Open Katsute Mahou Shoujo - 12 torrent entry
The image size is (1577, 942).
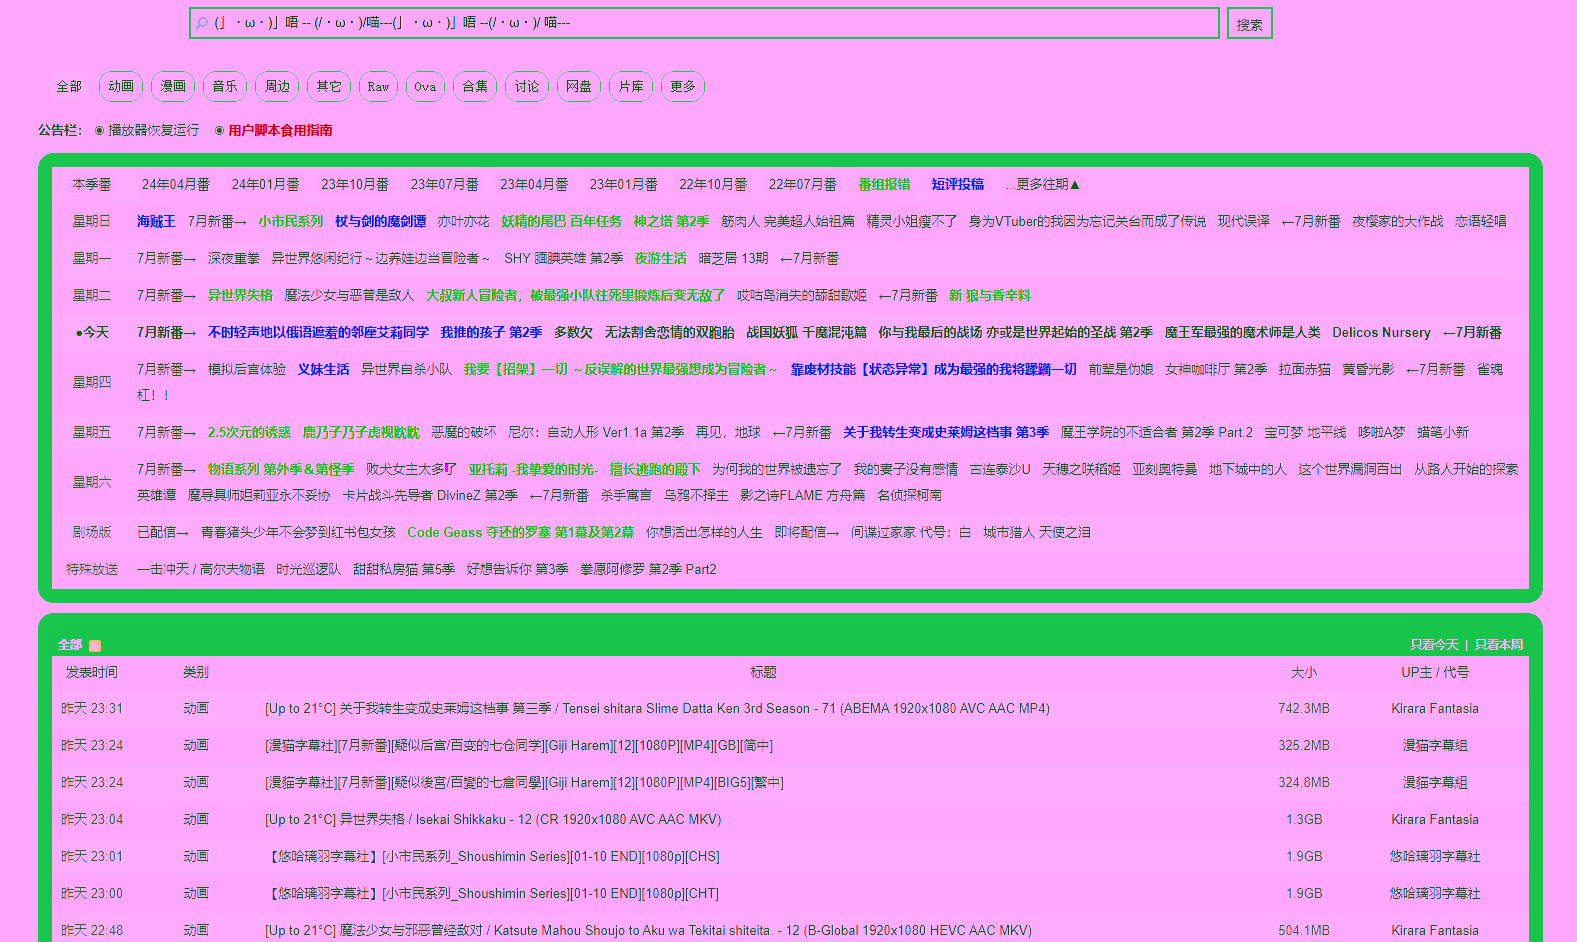pos(648,931)
